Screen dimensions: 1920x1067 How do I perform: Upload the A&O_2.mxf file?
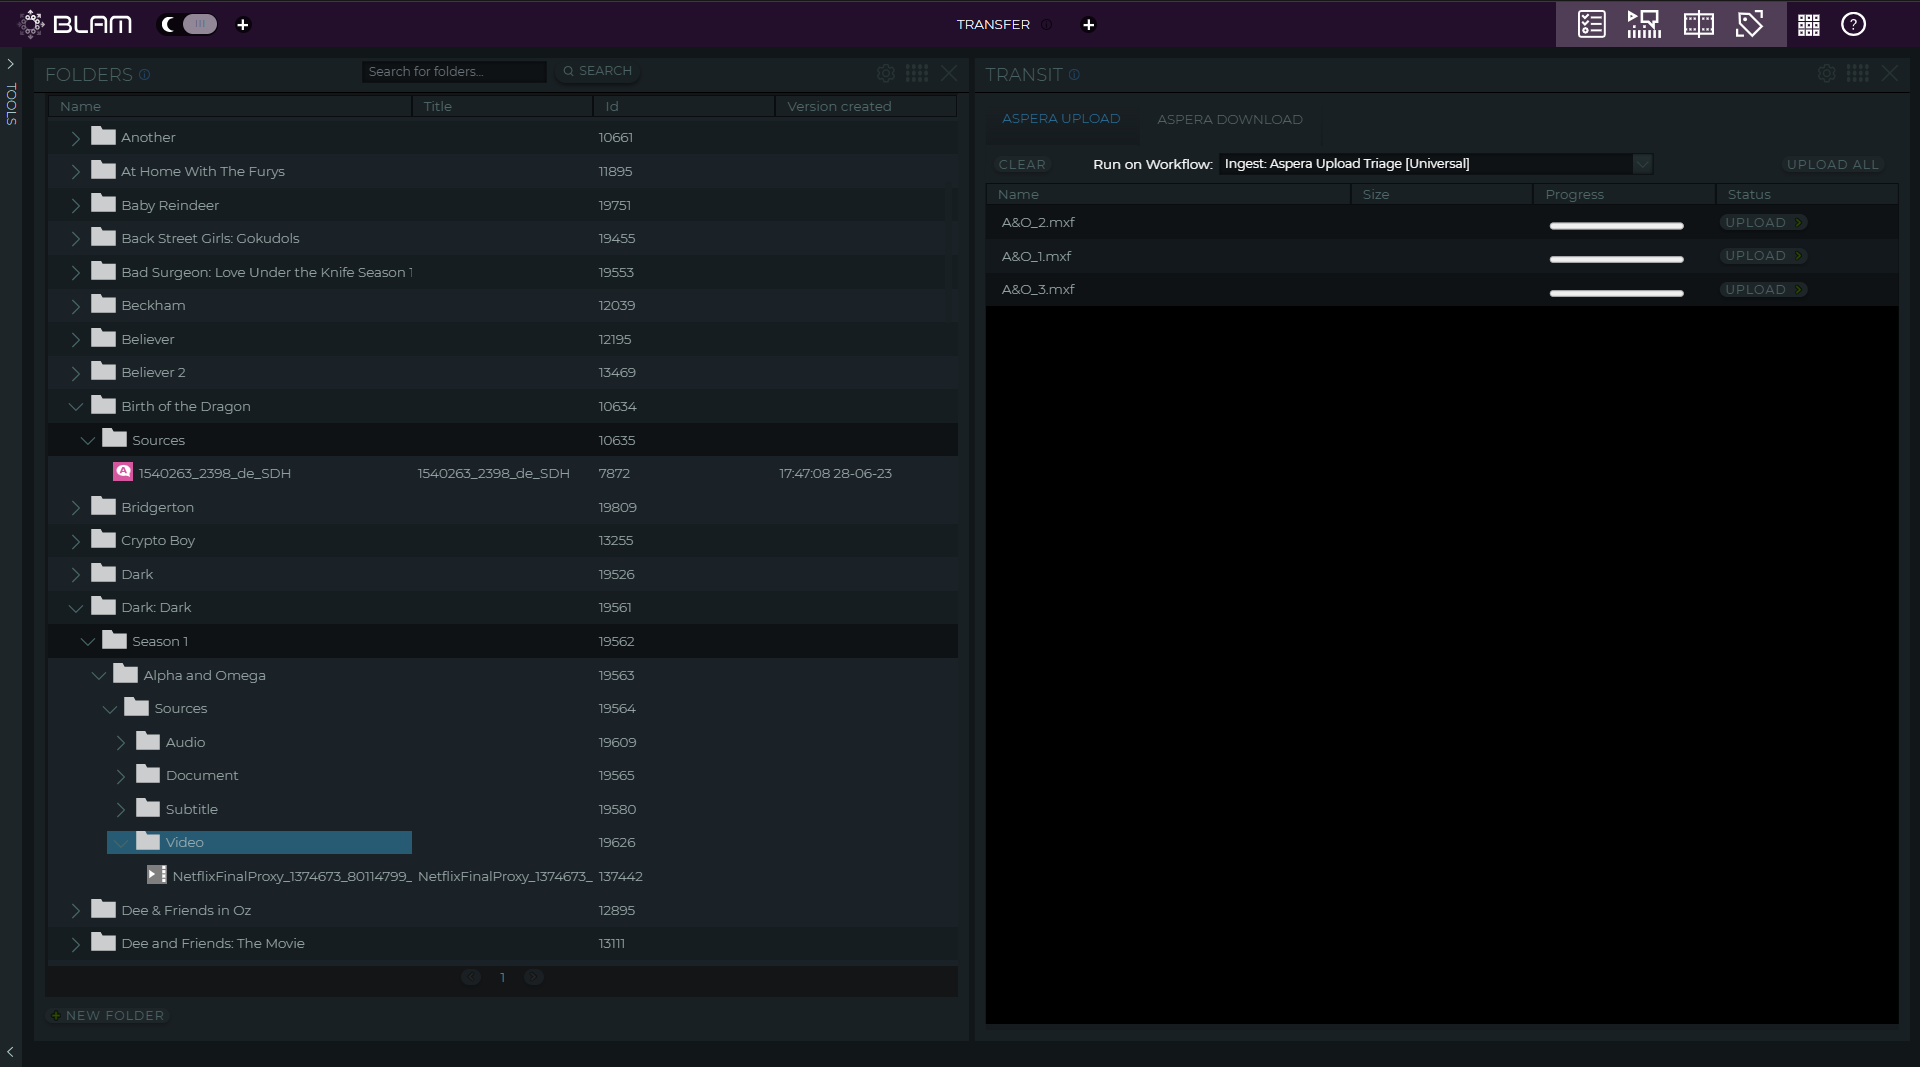point(1763,222)
